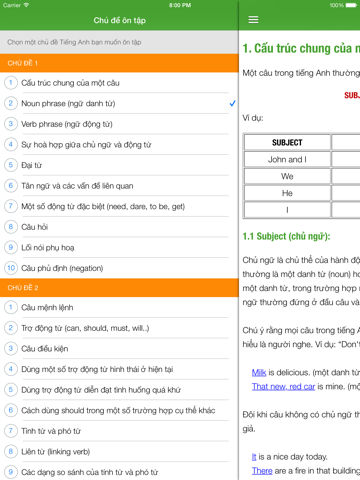Screen dimensions: 360x480
Task: Select Sự hoà hợp giữa chủ ngữ và động từ
Action: click(x=119, y=145)
